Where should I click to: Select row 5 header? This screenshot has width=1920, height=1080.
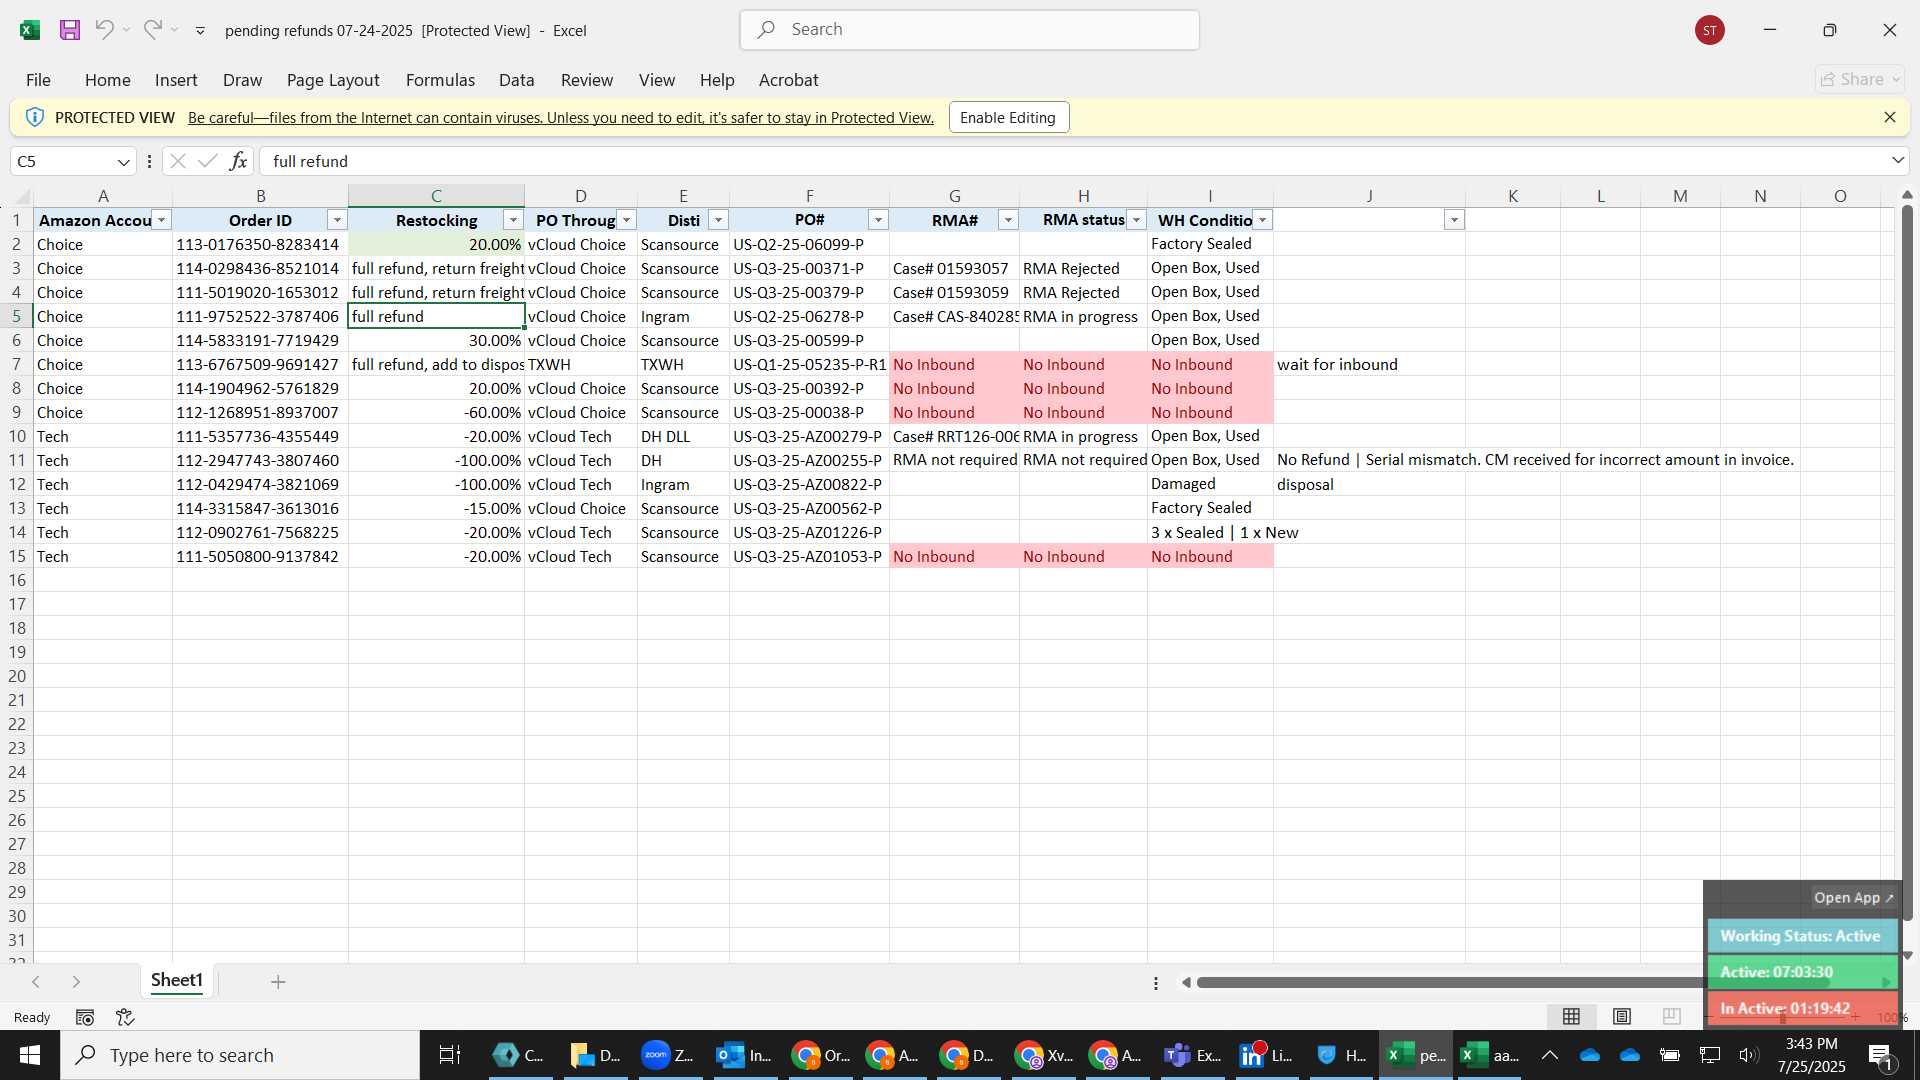click(17, 316)
